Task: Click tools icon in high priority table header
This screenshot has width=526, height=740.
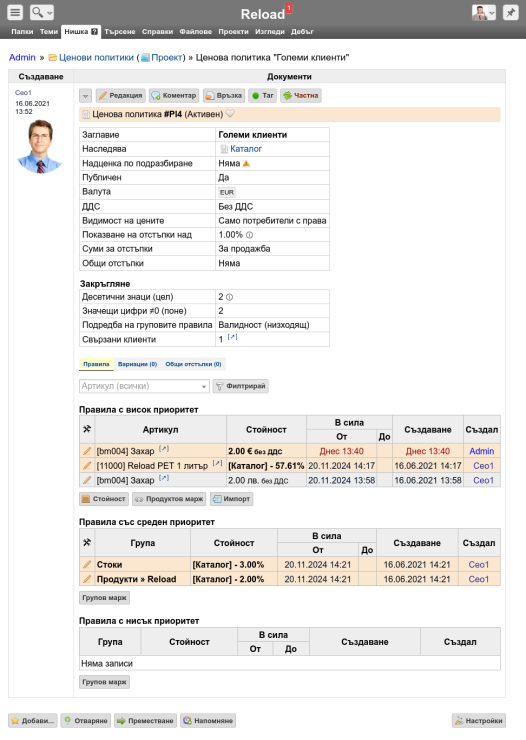Action: pos(87,429)
